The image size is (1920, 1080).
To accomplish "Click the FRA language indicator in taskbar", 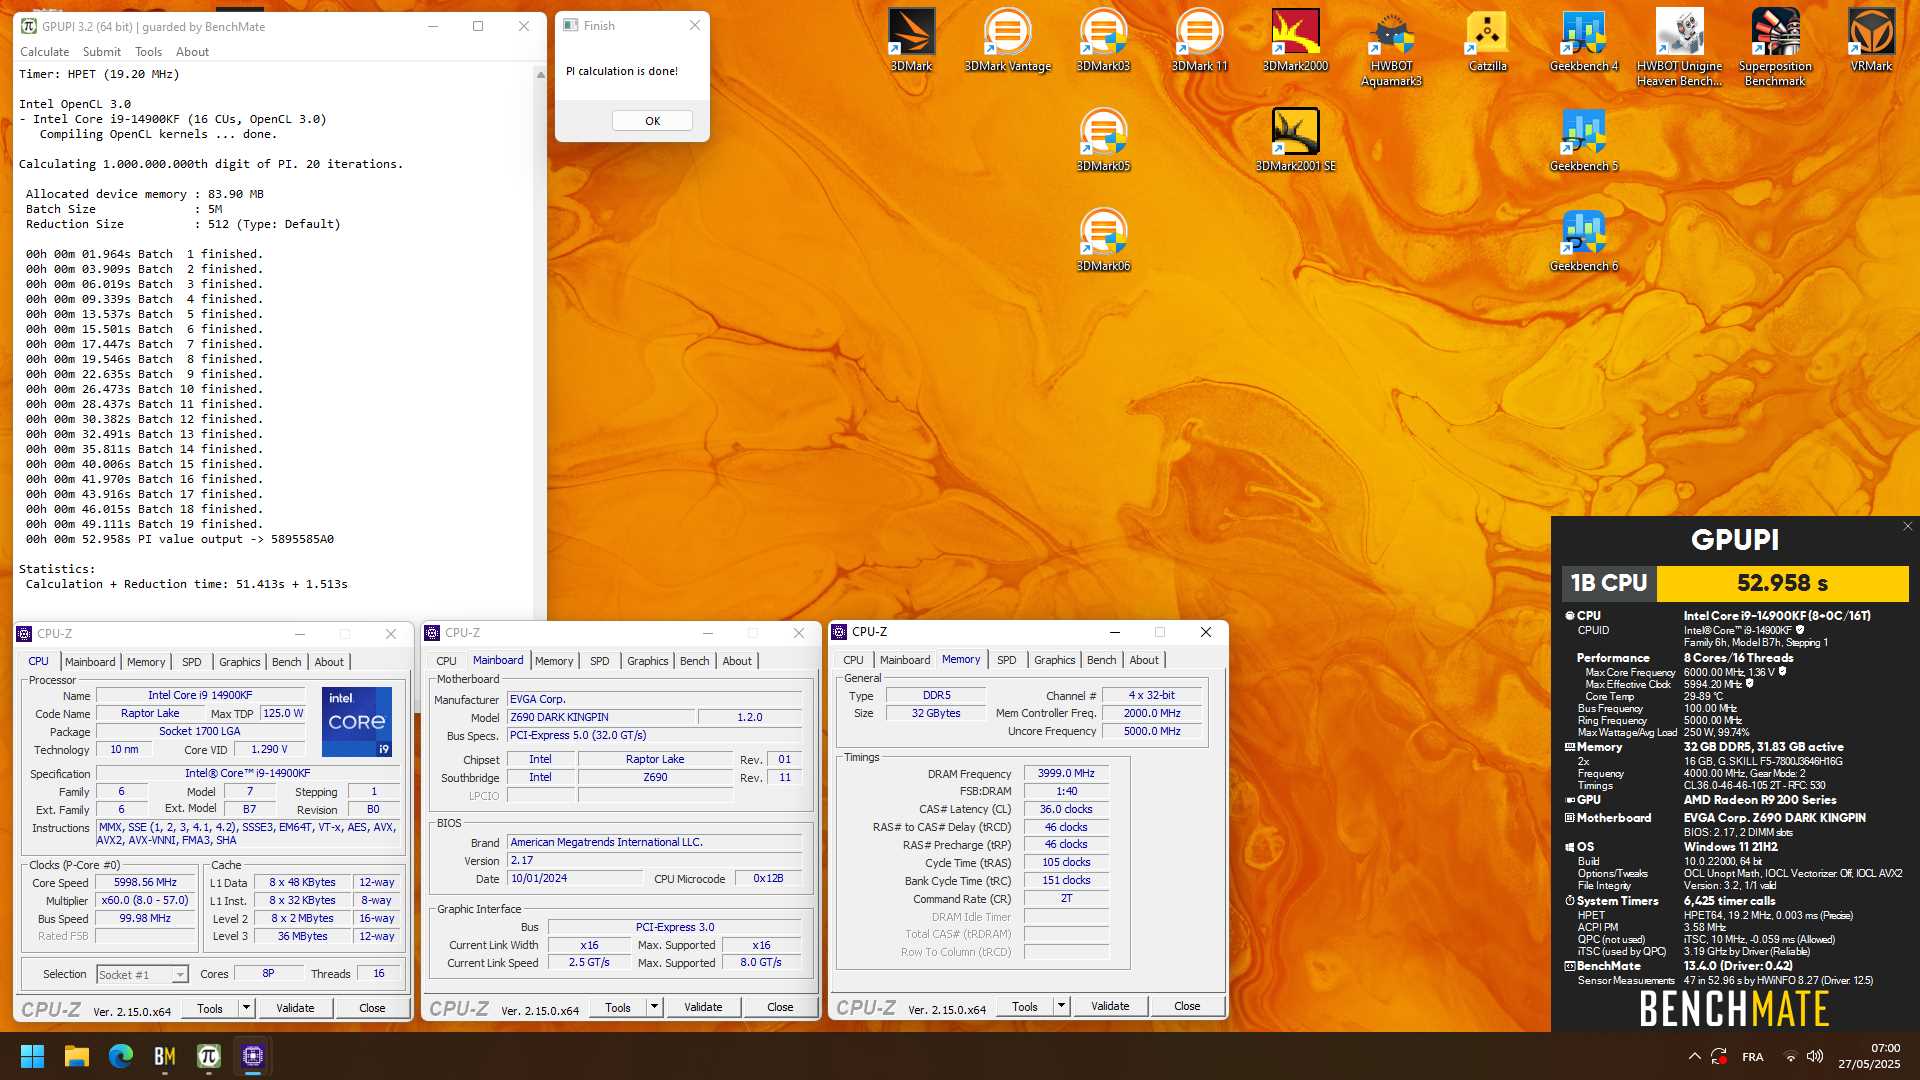I will click(x=1752, y=1057).
